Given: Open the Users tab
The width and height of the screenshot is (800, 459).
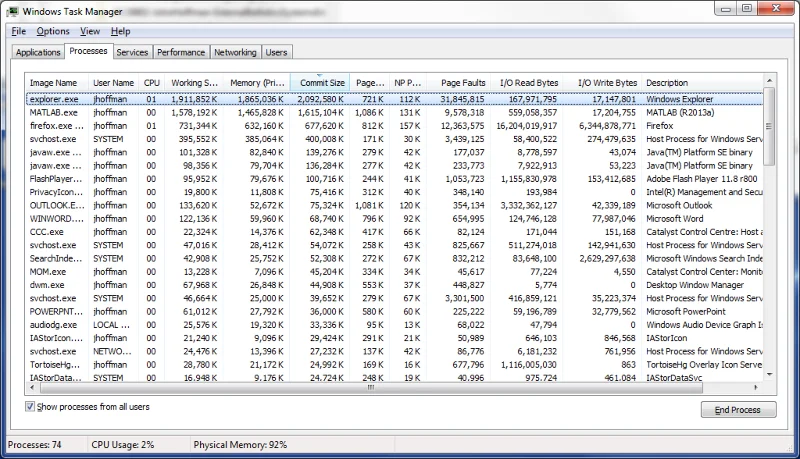Looking at the screenshot, I should [x=276, y=52].
